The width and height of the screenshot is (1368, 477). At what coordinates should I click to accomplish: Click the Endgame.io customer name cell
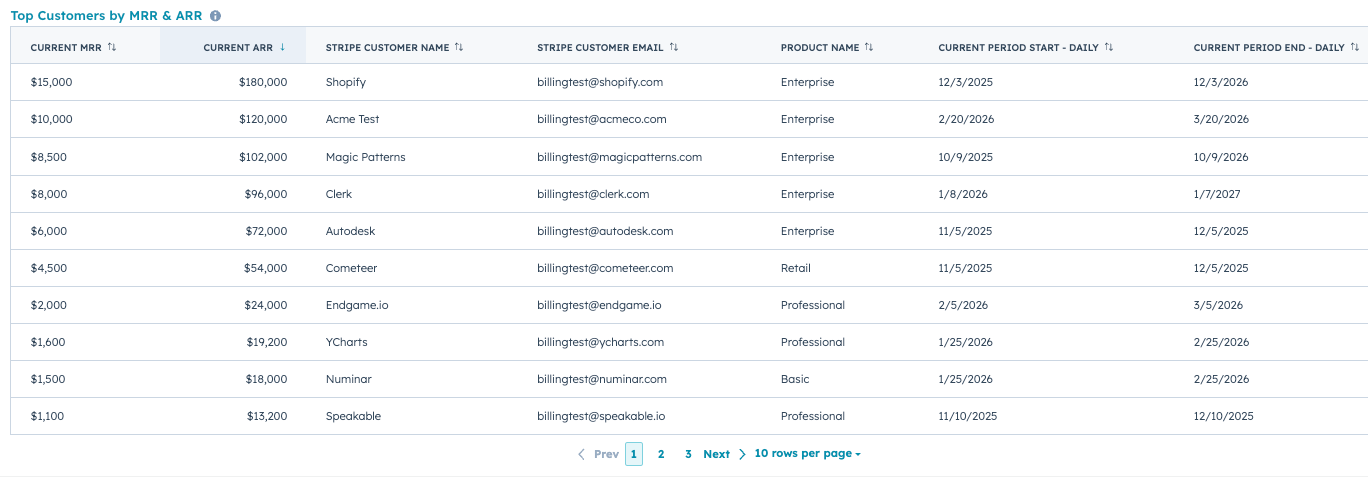pyautogui.click(x=357, y=305)
